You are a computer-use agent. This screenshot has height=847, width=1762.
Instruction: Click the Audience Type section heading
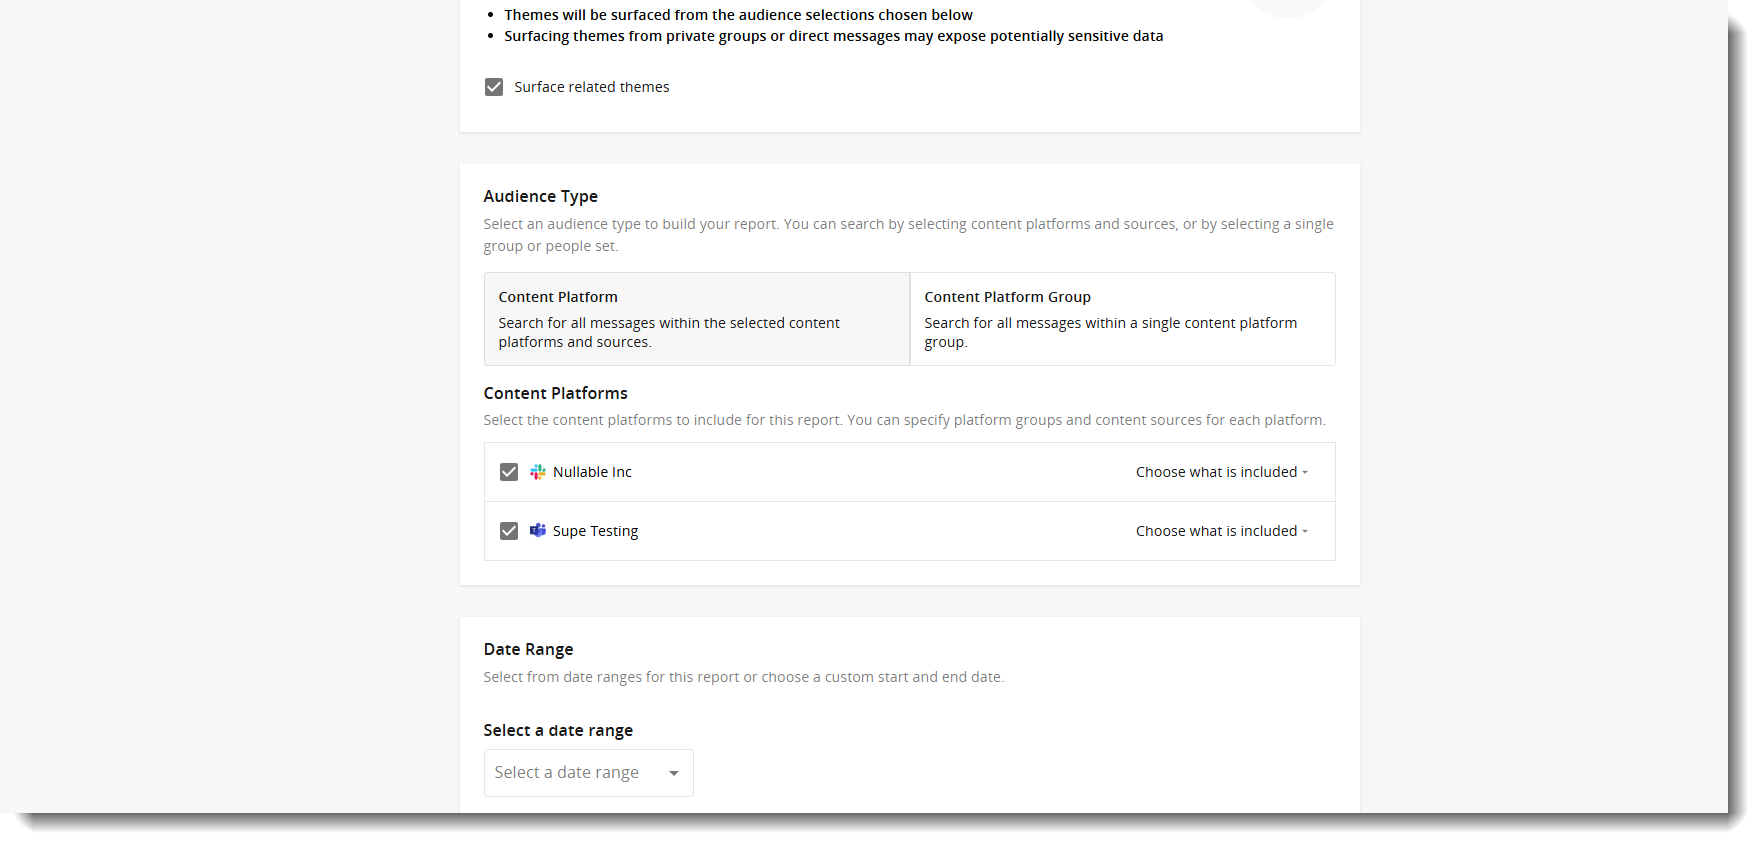coord(541,196)
